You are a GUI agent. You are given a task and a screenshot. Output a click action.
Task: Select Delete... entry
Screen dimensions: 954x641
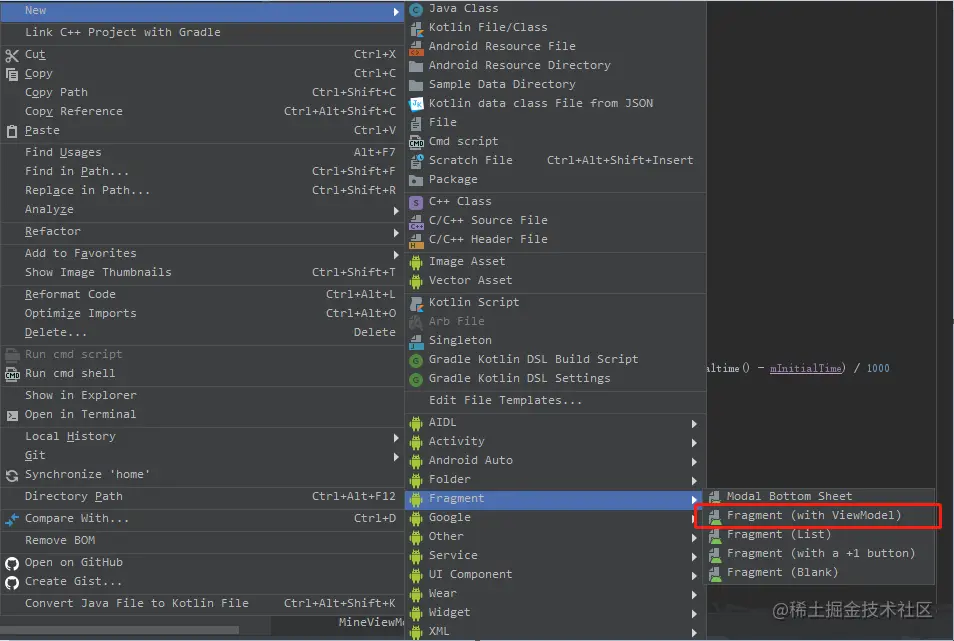pos(201,332)
